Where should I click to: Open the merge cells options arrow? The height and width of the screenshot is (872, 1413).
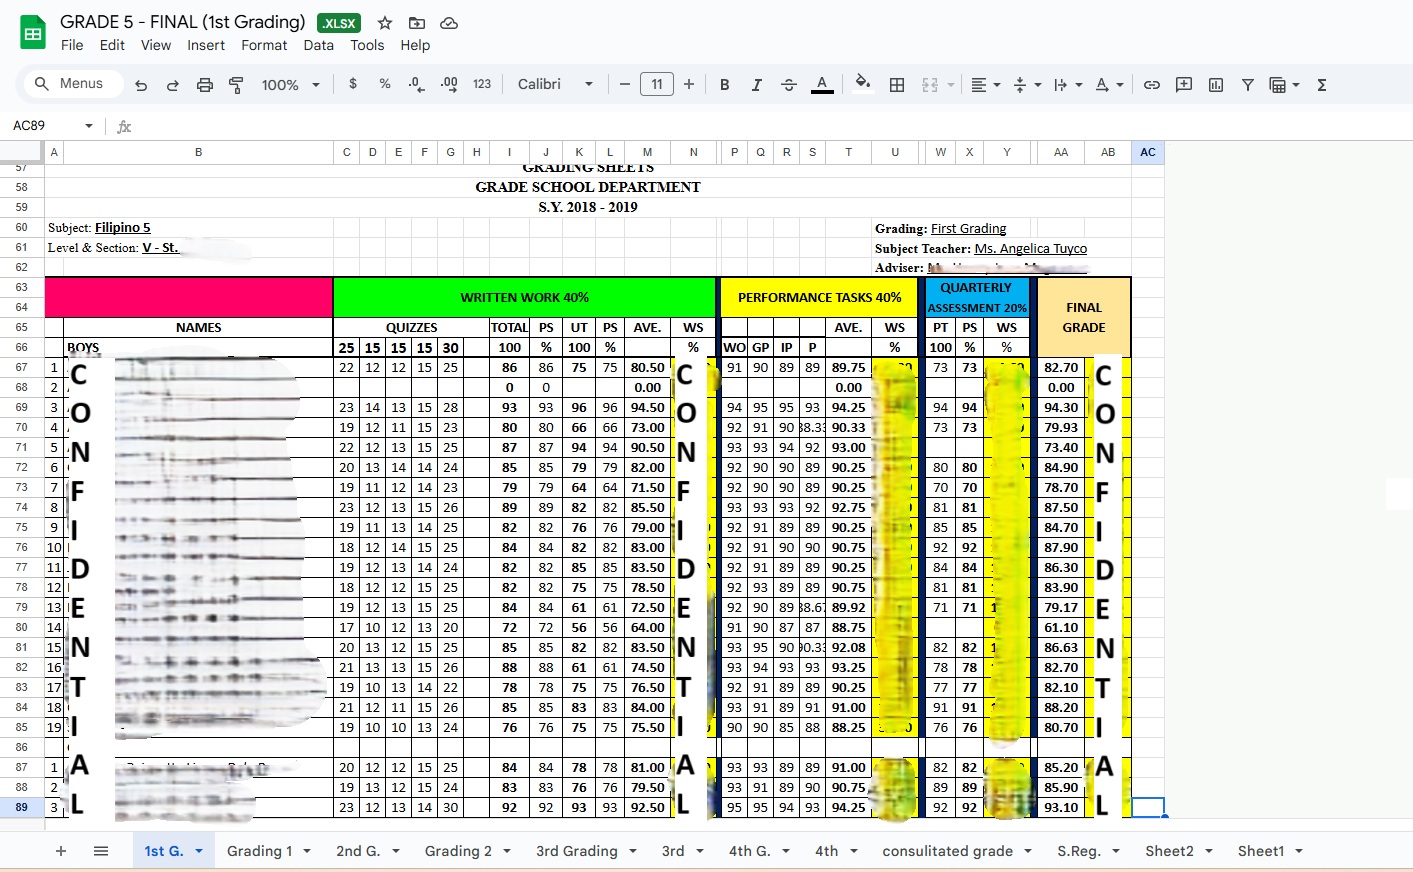pyautogui.click(x=951, y=85)
